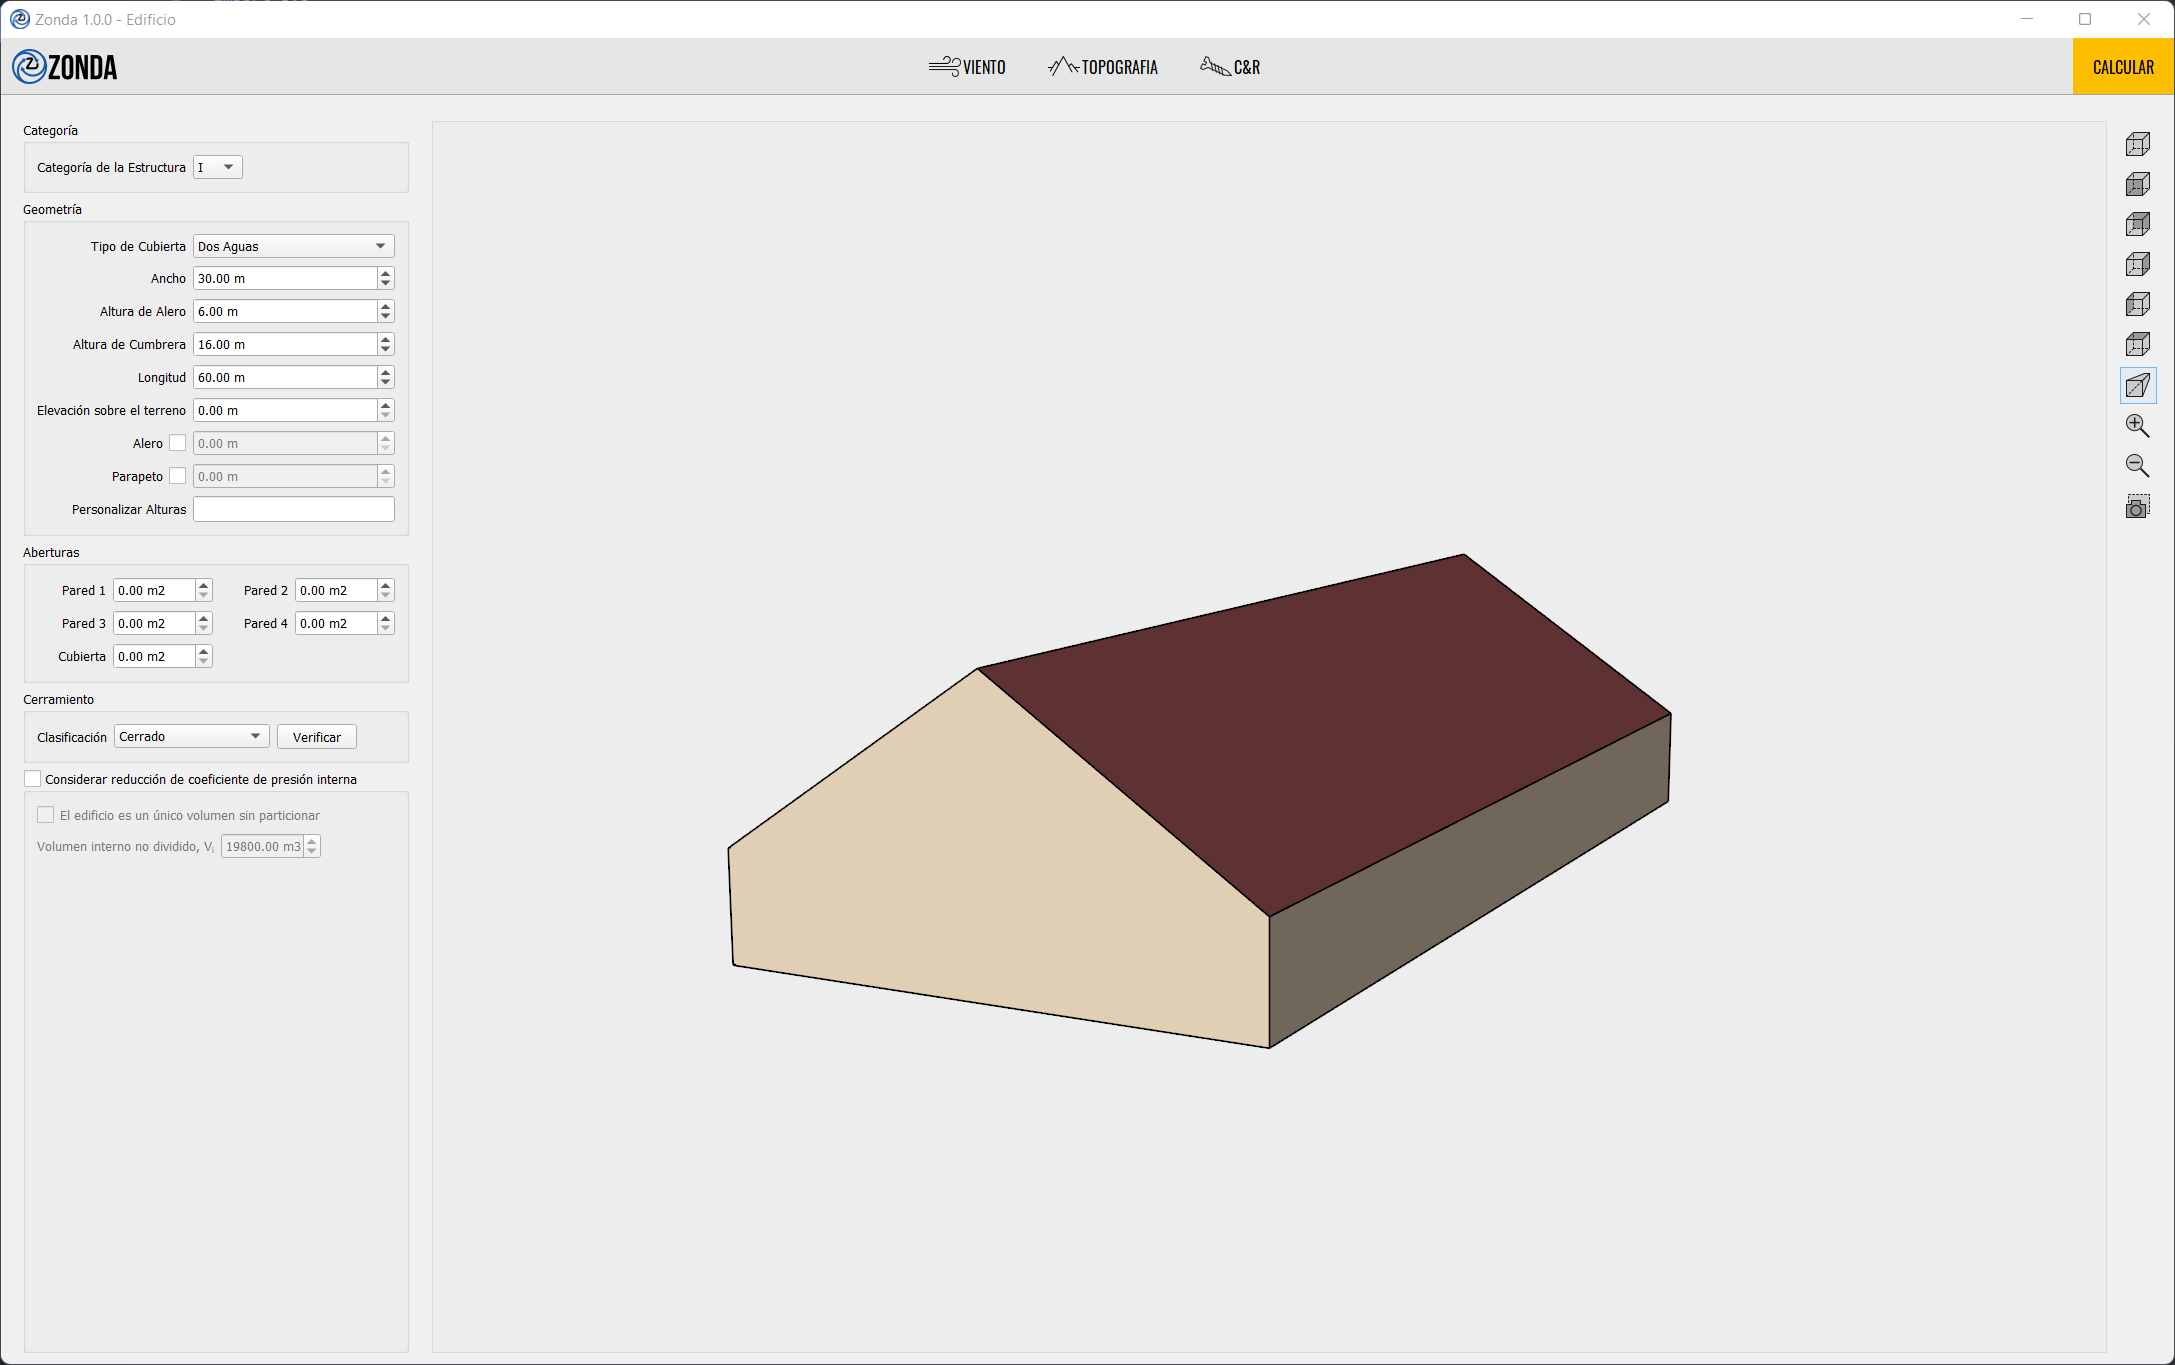Click the Verificar button
Image resolution: width=2175 pixels, height=1365 pixels.
coord(316,737)
